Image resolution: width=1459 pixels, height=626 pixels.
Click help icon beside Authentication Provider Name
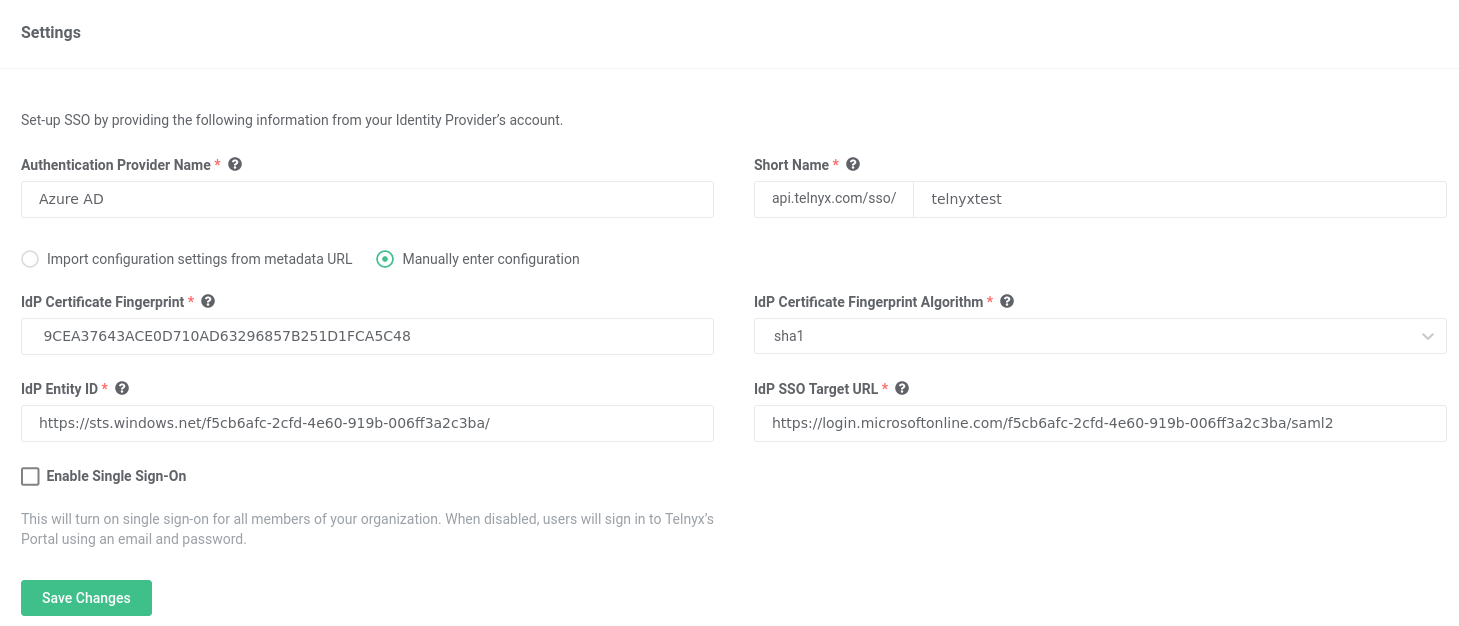[x=235, y=164]
